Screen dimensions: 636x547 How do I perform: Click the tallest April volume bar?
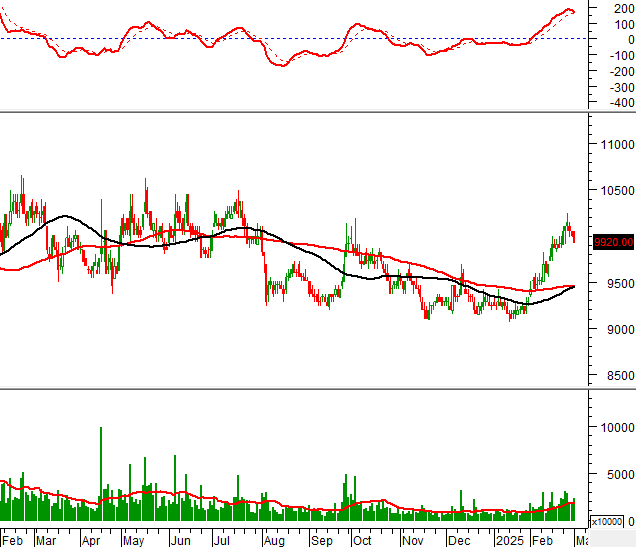[101, 474]
